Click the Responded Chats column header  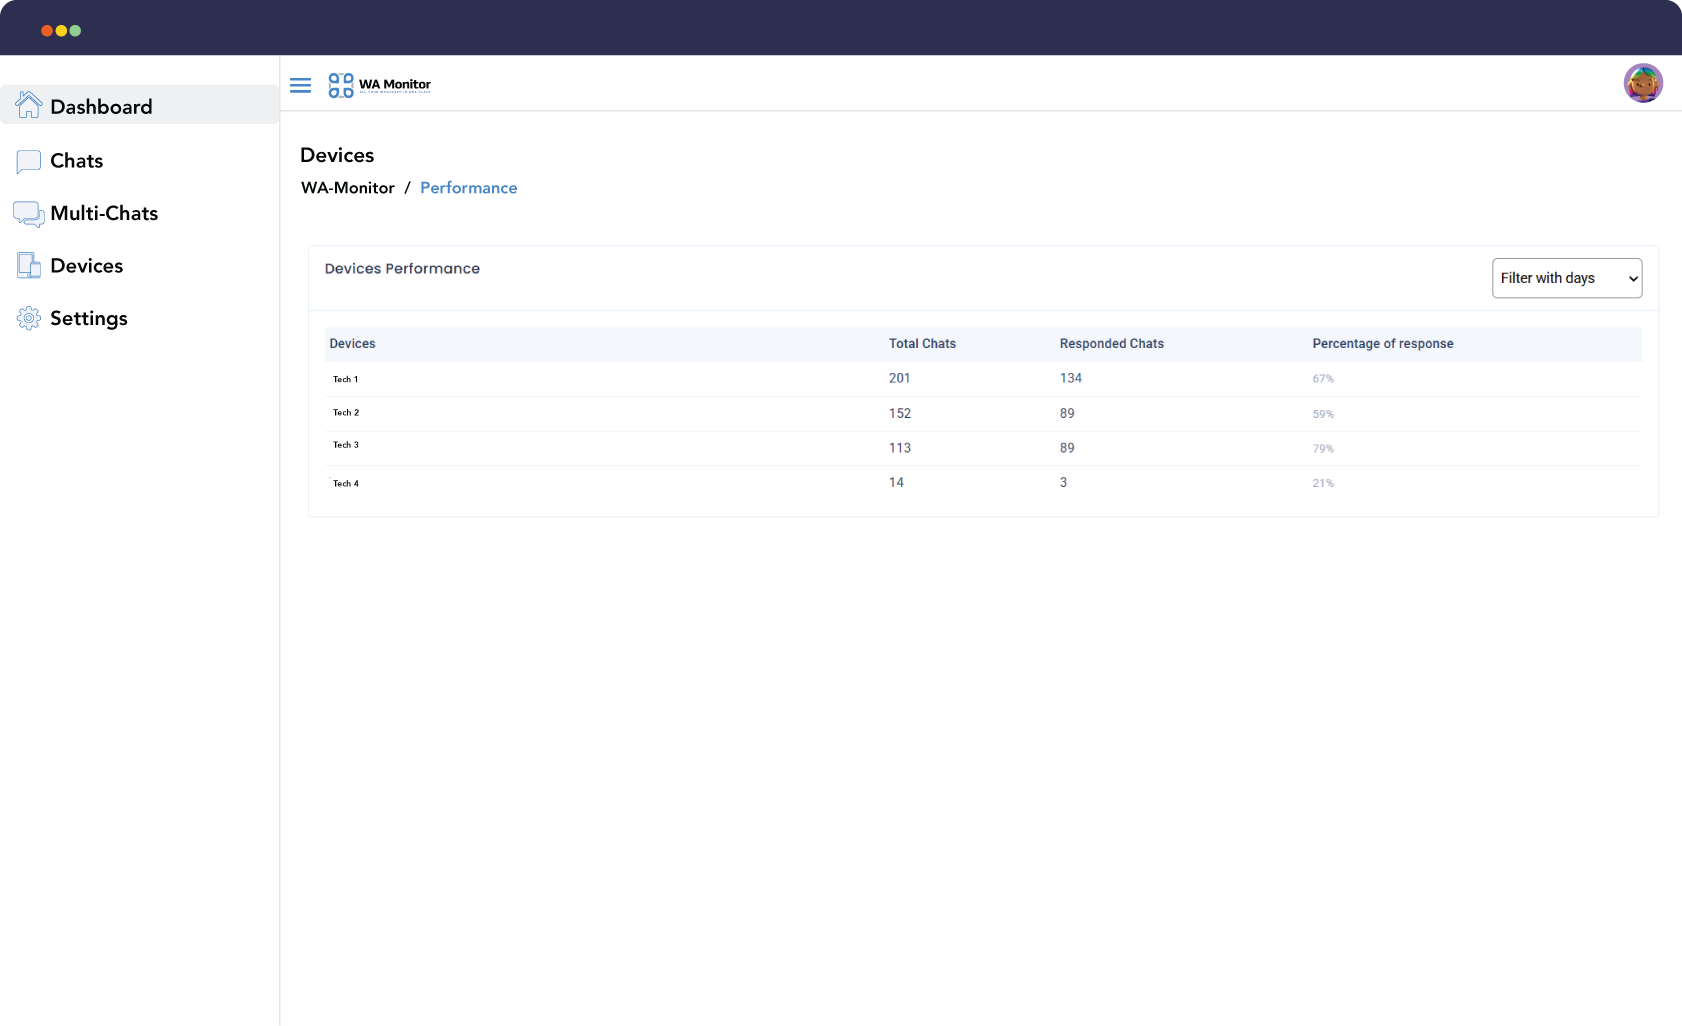(x=1111, y=344)
